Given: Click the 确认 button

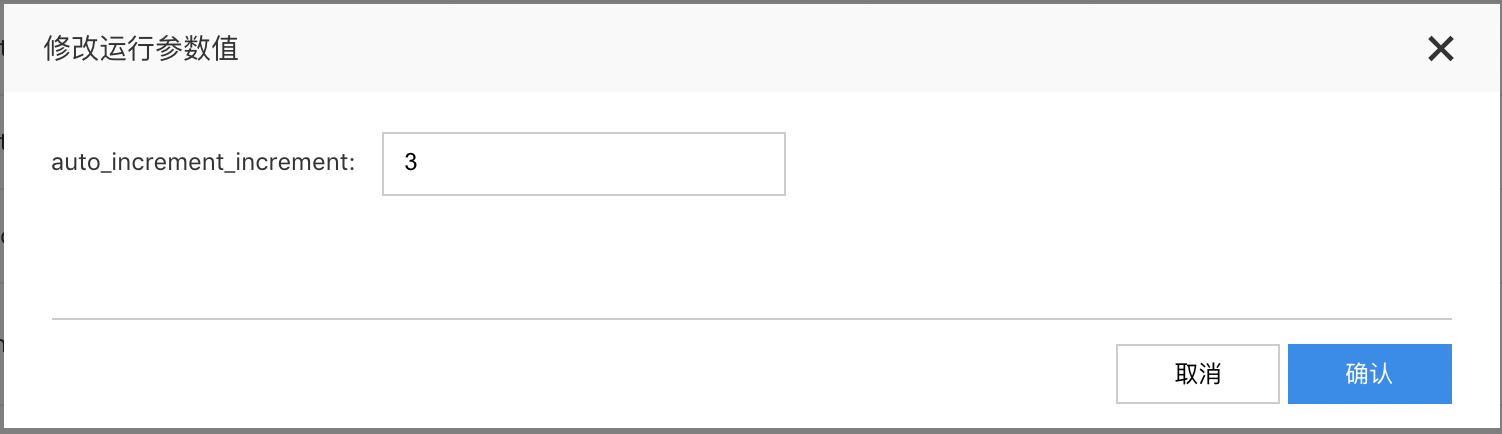Looking at the screenshot, I should (1369, 374).
